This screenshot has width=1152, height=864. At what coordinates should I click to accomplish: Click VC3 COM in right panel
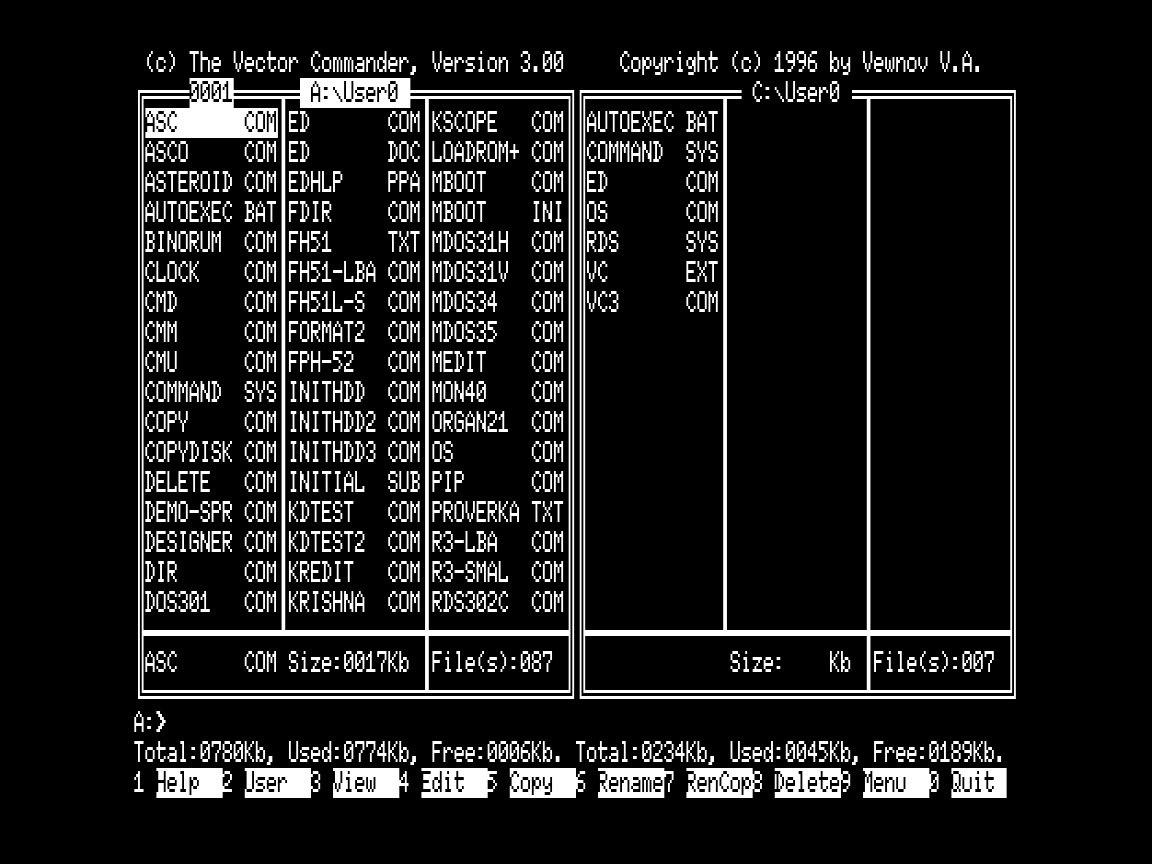point(652,303)
